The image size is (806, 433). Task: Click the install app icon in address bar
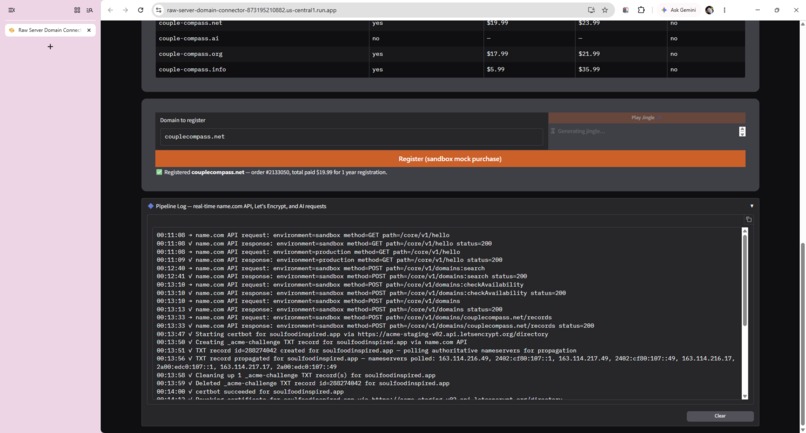pos(591,10)
